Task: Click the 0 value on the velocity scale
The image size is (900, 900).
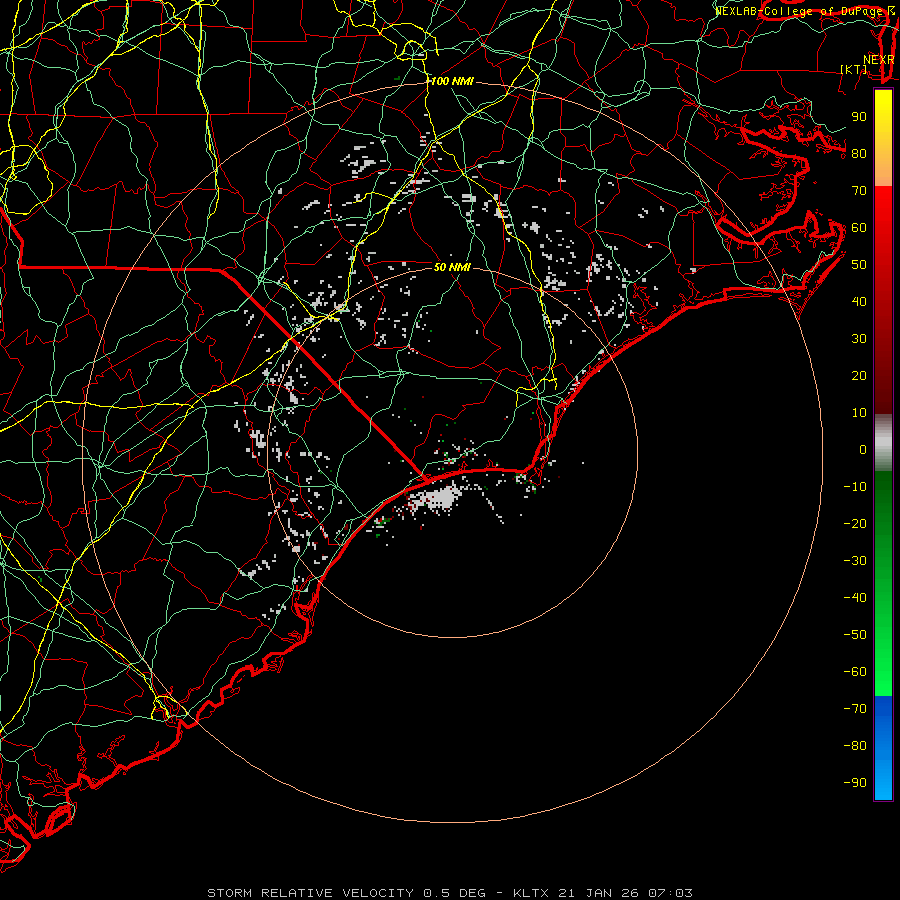Action: click(x=863, y=450)
